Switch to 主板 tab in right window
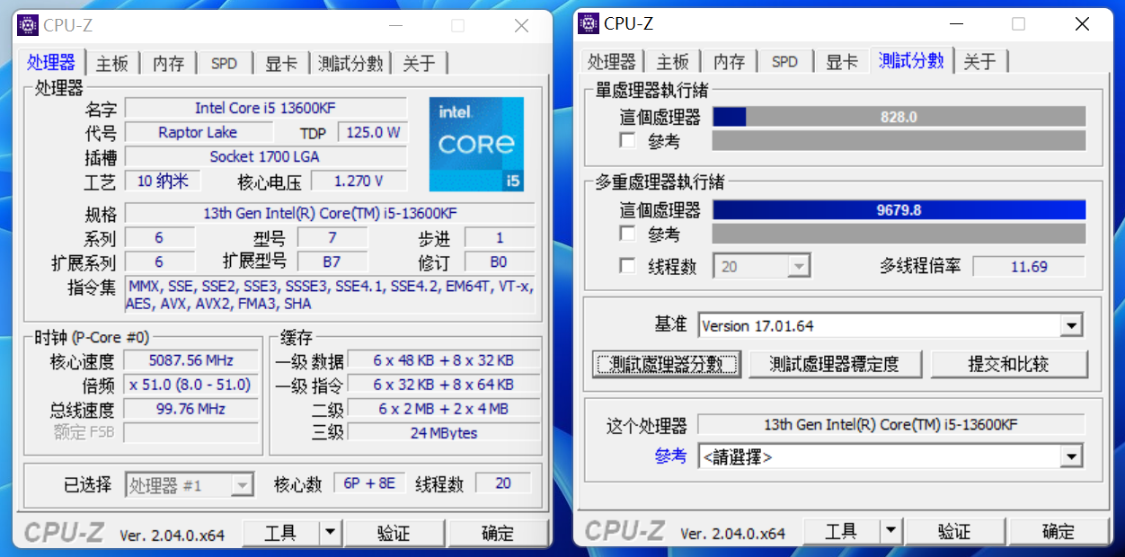The width and height of the screenshot is (1125, 557). tap(672, 62)
